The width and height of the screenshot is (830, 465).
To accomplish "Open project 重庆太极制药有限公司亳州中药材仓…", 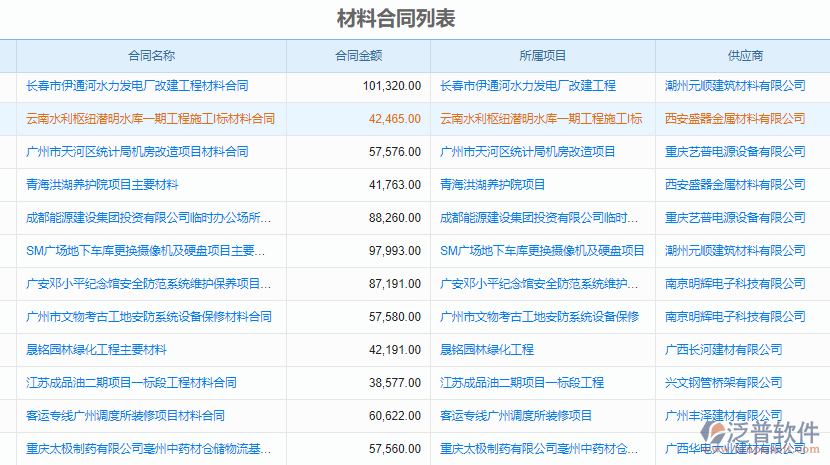I will point(539,449).
